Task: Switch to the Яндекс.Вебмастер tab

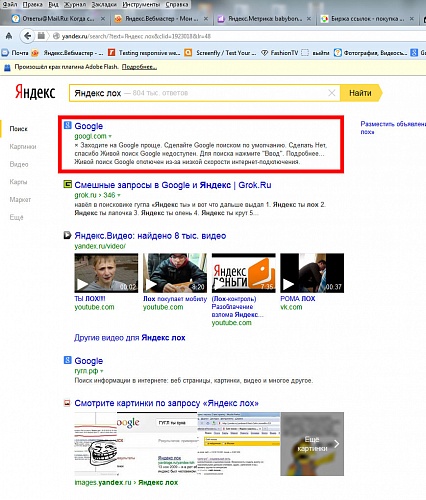Action: (157, 19)
